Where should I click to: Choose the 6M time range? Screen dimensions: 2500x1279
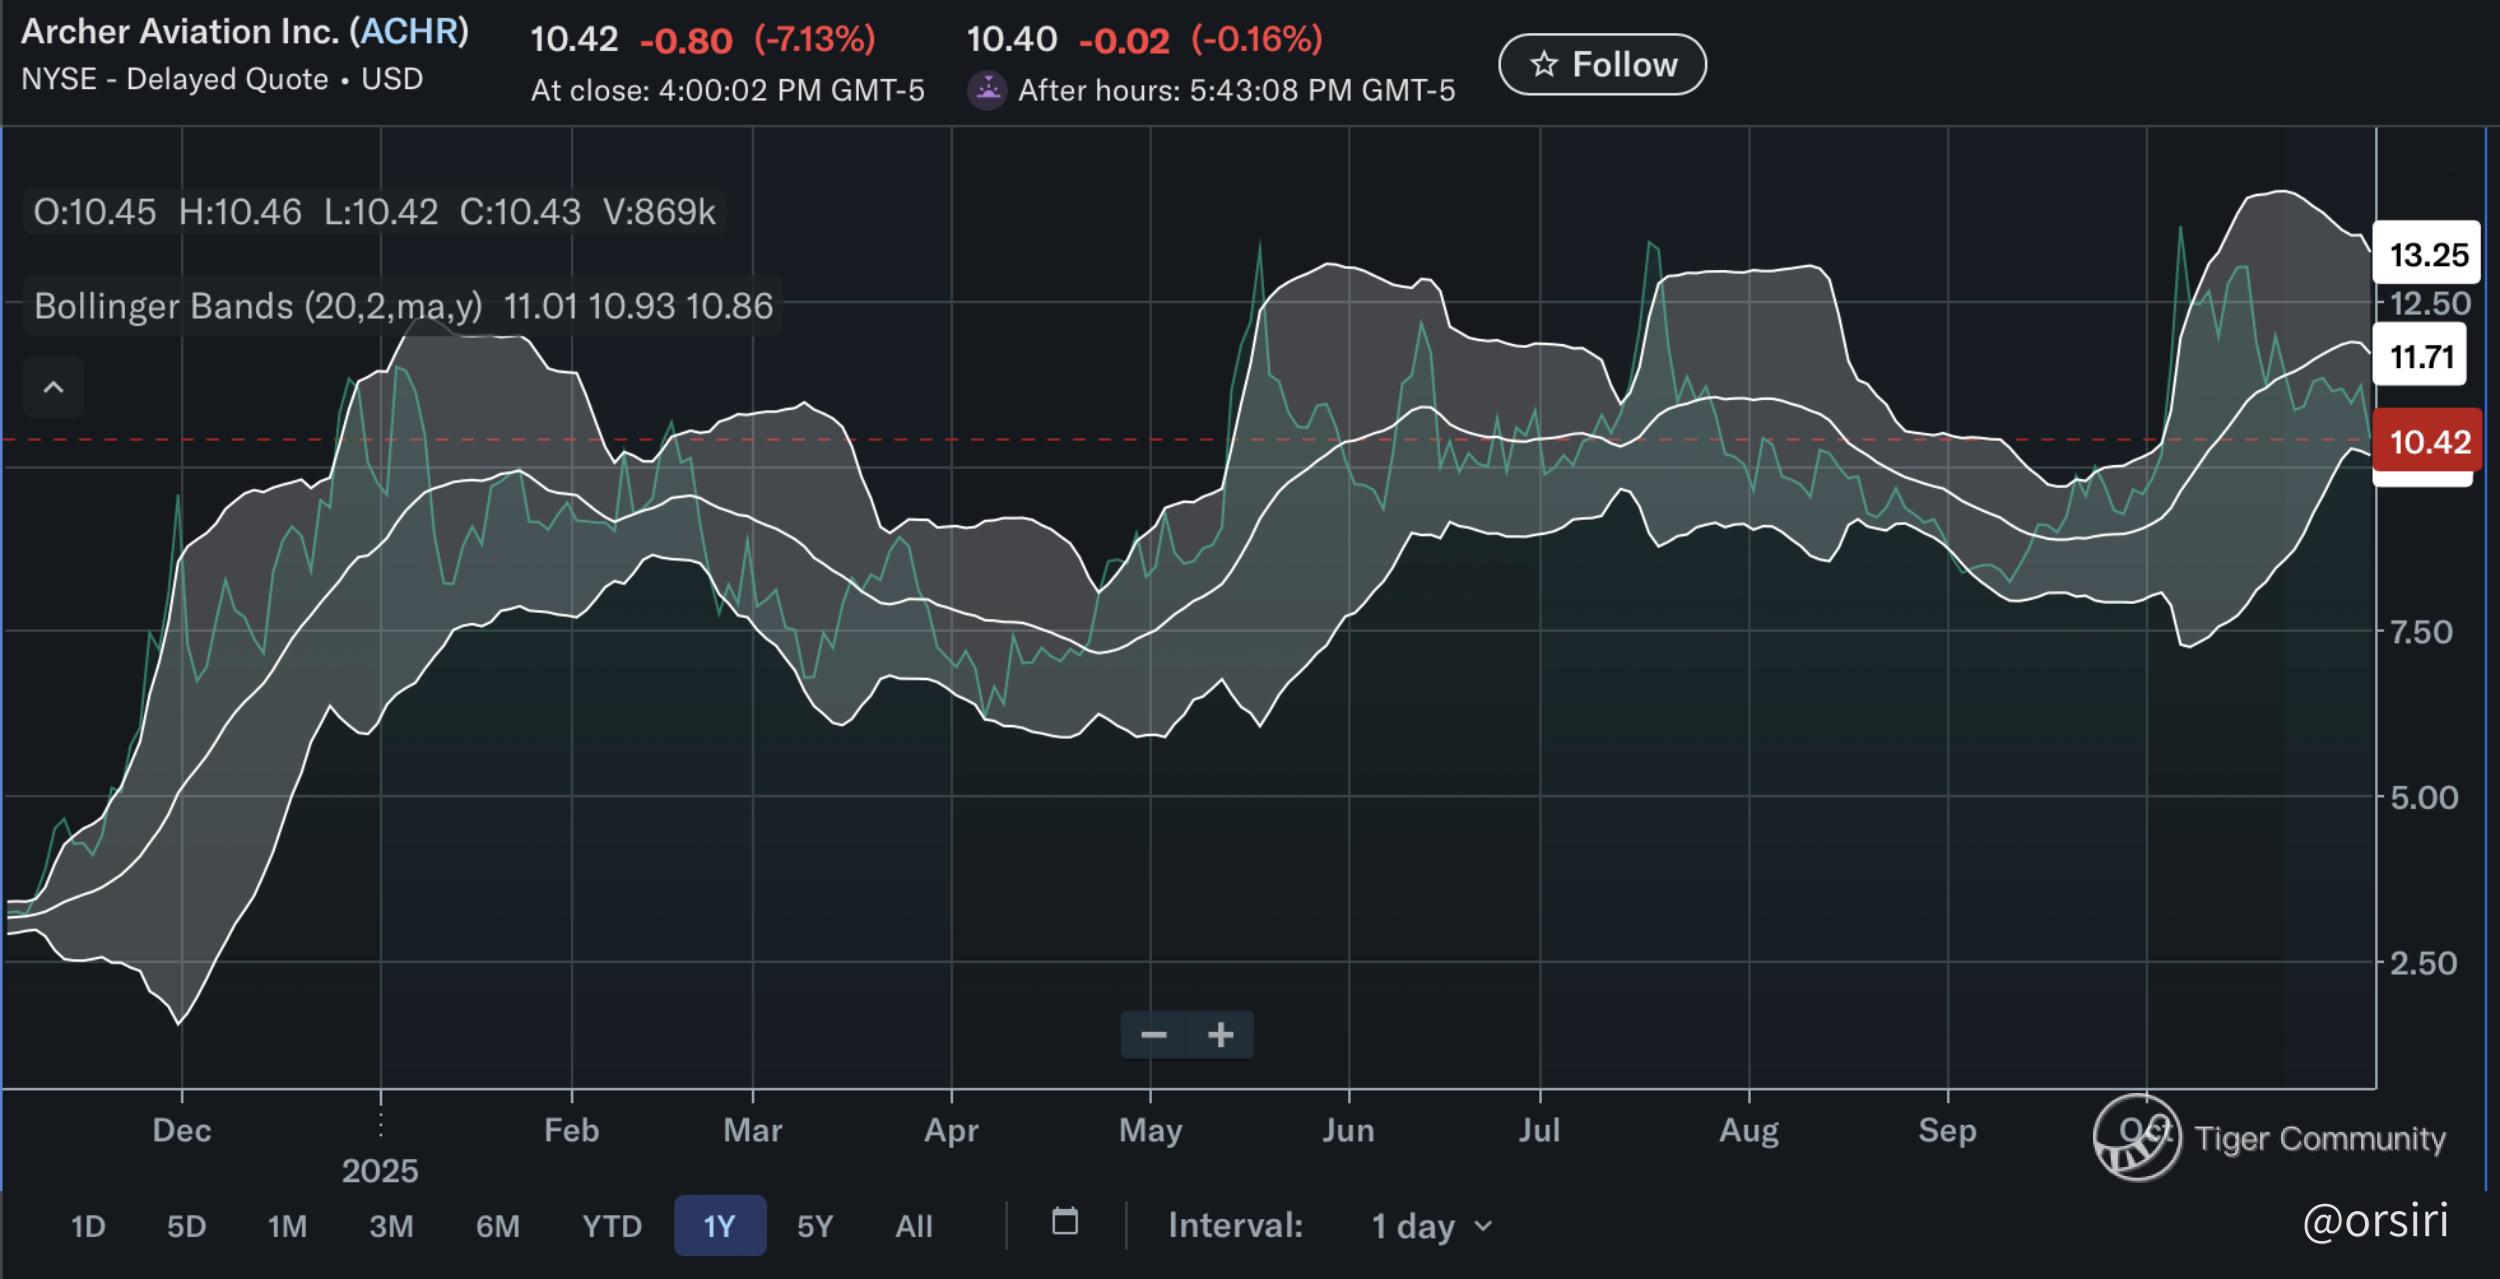[x=497, y=1226]
